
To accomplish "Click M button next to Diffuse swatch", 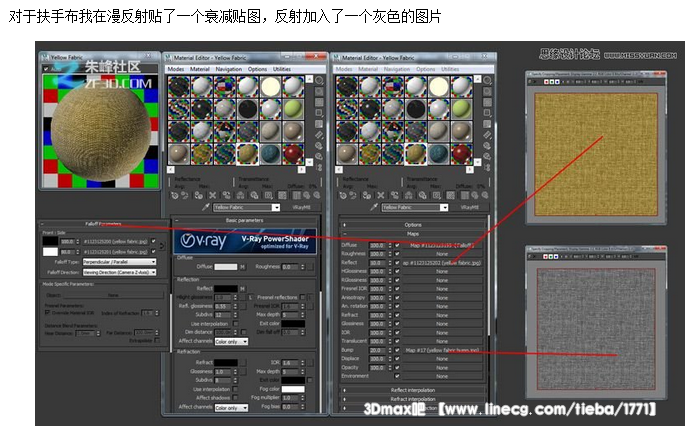I will tap(242, 267).
